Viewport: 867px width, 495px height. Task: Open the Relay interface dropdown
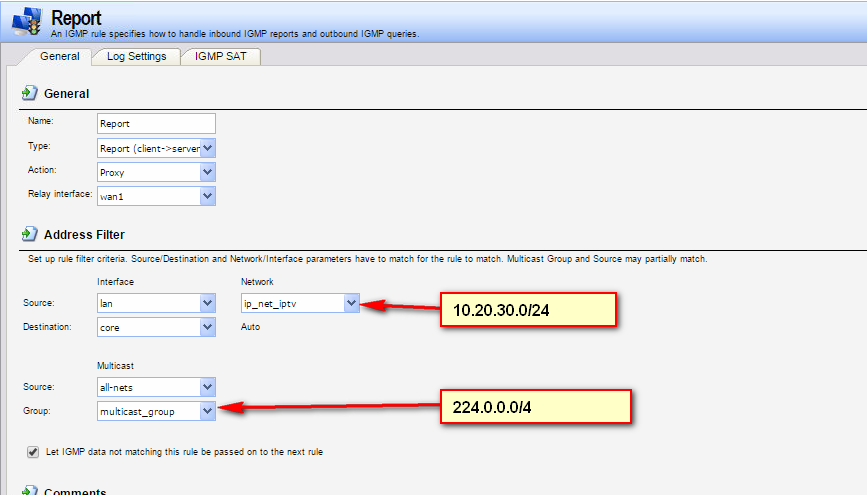tap(208, 196)
